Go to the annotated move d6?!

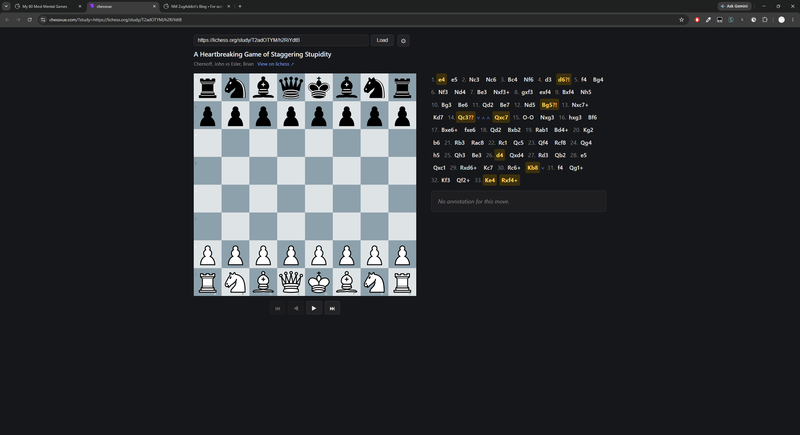[563, 80]
